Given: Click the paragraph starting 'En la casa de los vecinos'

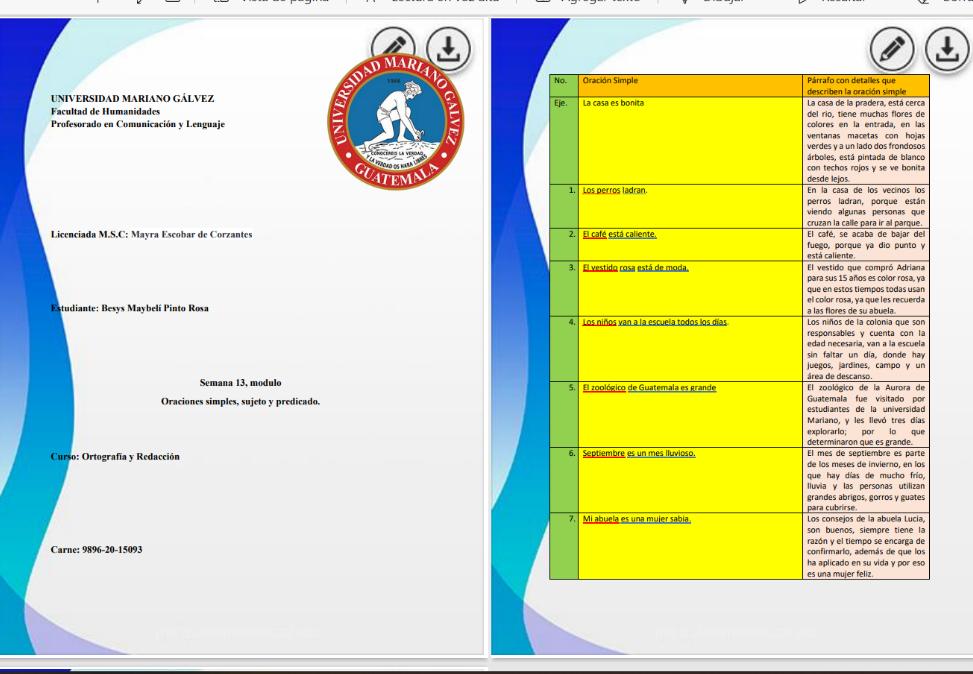Looking at the screenshot, I should pyautogui.click(x=866, y=206).
